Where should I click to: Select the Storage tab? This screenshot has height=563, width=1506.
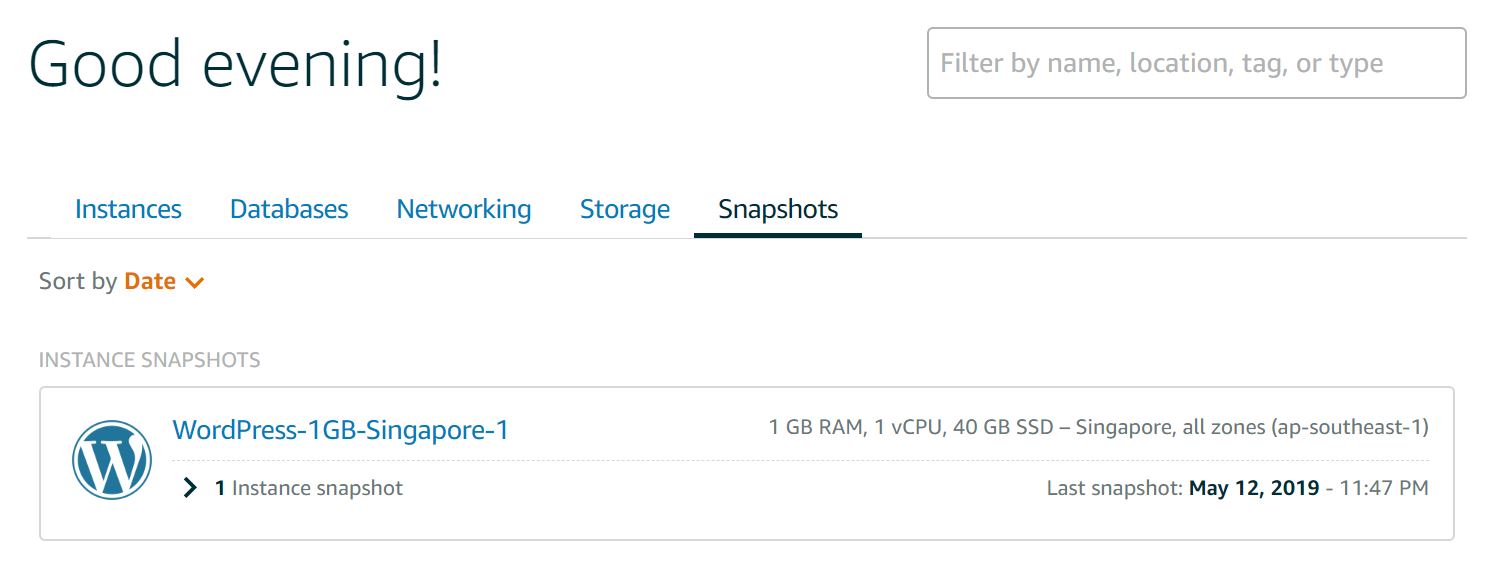[625, 209]
